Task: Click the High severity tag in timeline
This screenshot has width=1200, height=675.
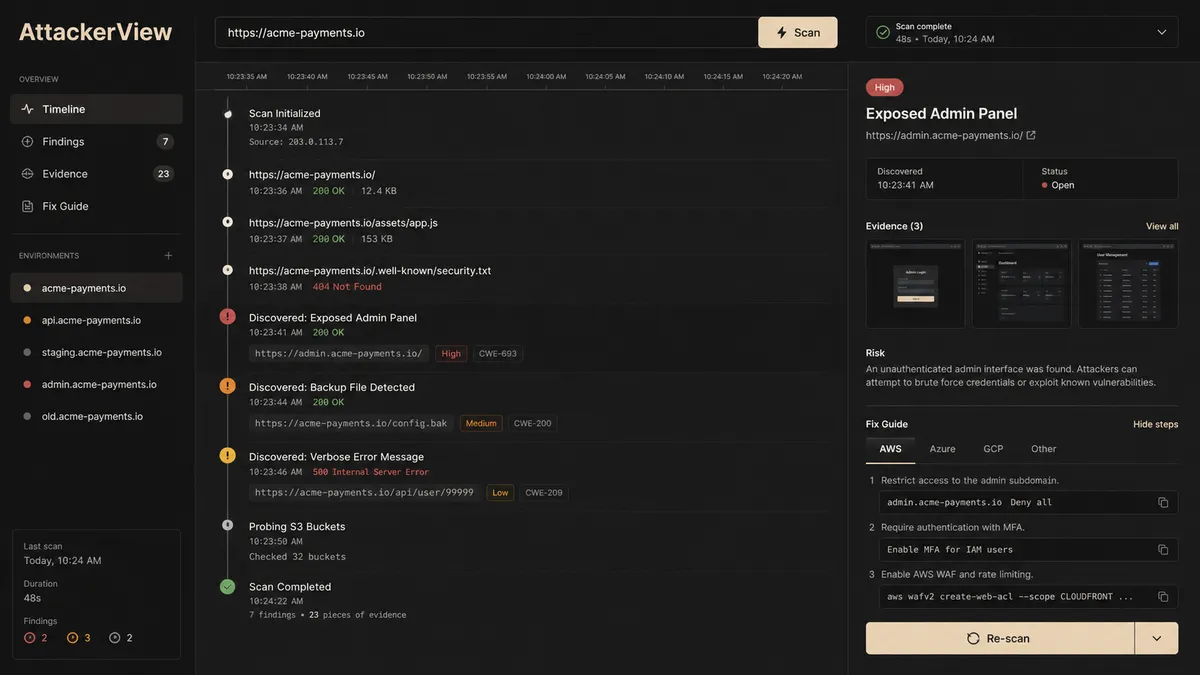Action: (x=451, y=353)
